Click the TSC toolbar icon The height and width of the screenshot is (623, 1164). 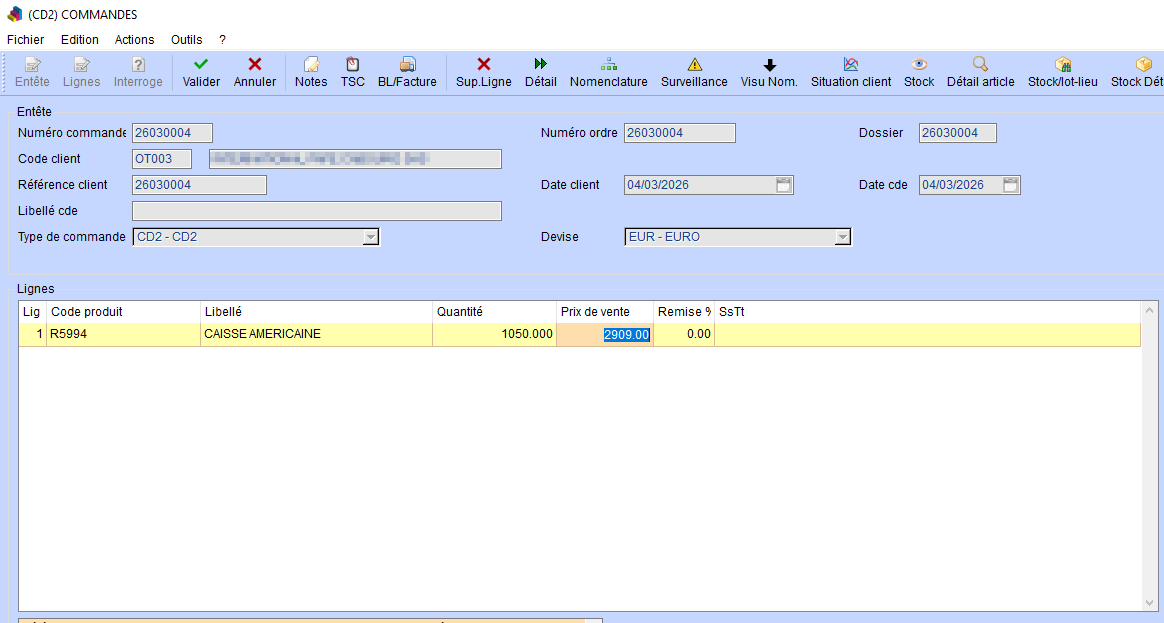click(352, 64)
